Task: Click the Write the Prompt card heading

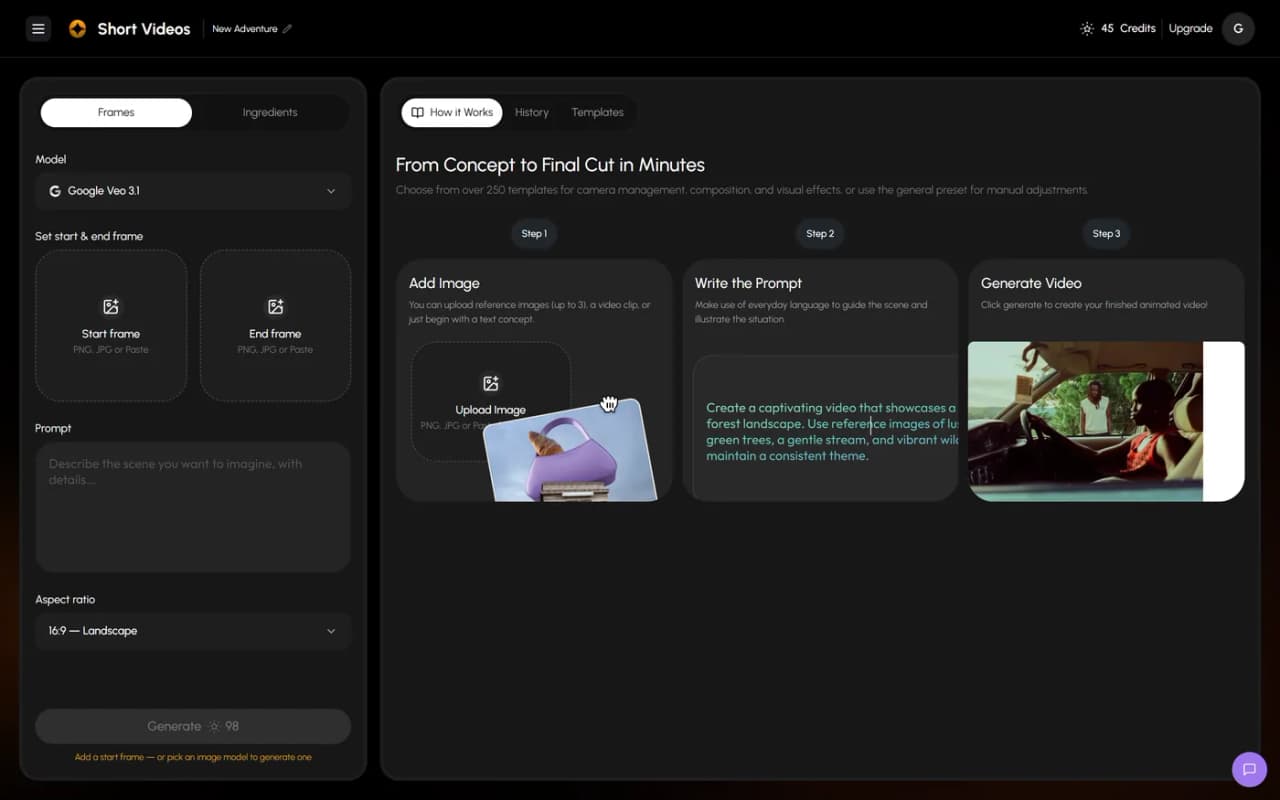Action: coord(748,284)
